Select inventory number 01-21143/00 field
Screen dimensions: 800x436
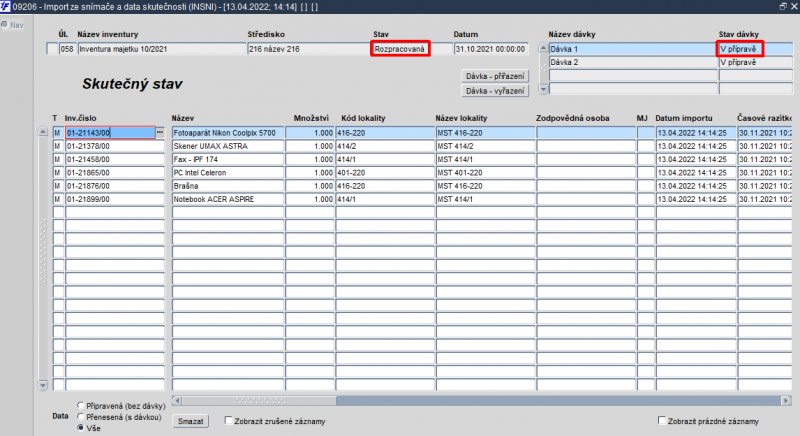coord(110,133)
